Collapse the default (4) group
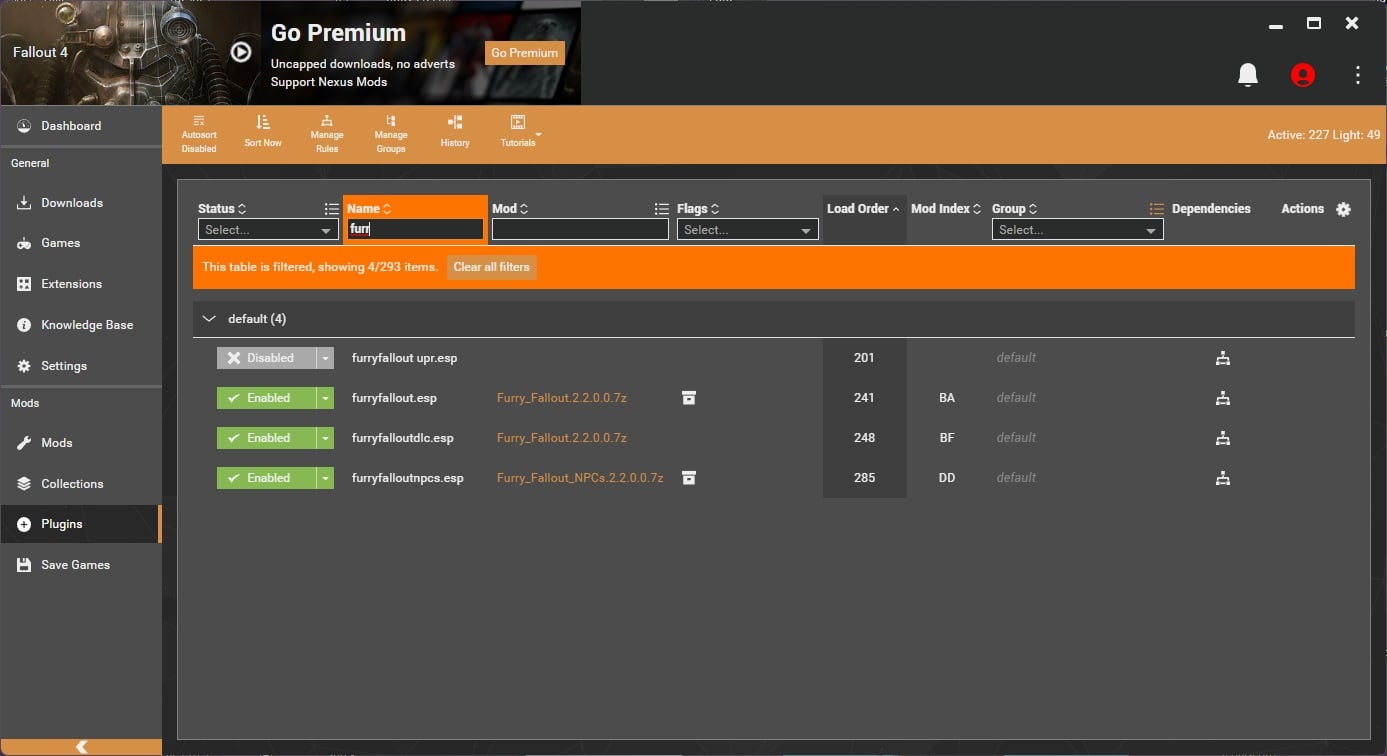 [209, 319]
